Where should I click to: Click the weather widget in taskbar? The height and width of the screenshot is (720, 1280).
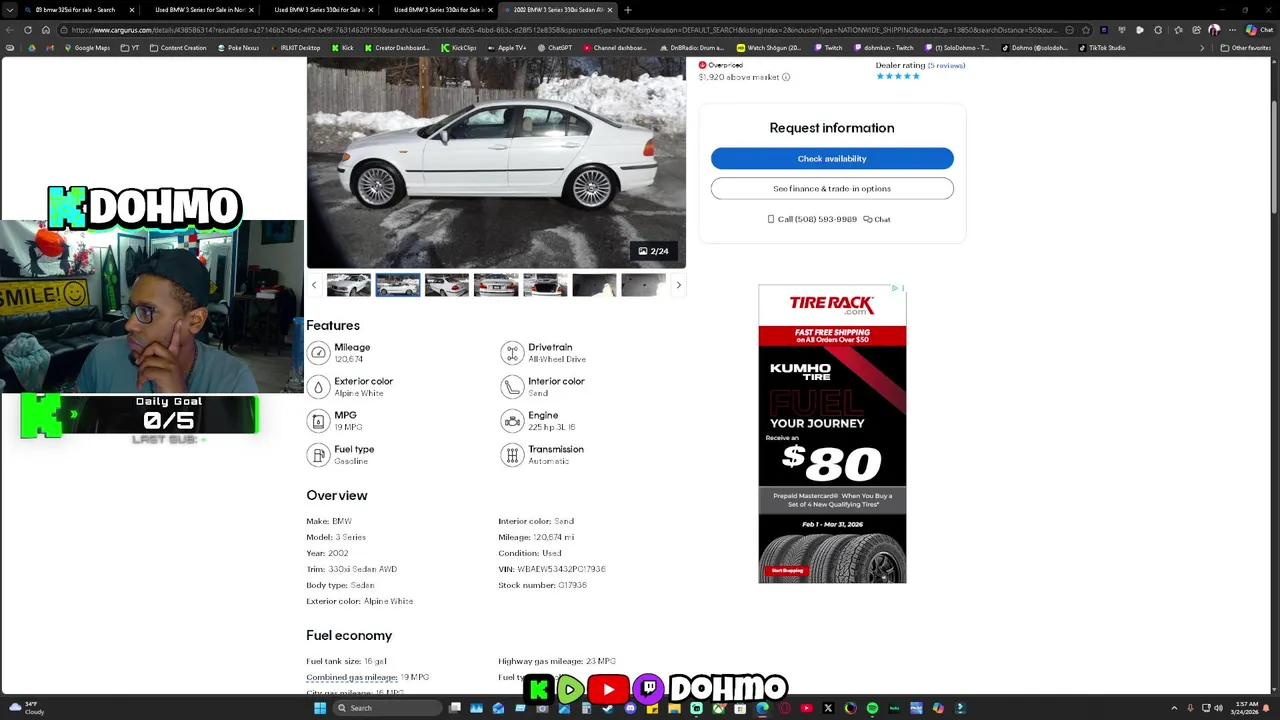(26, 708)
